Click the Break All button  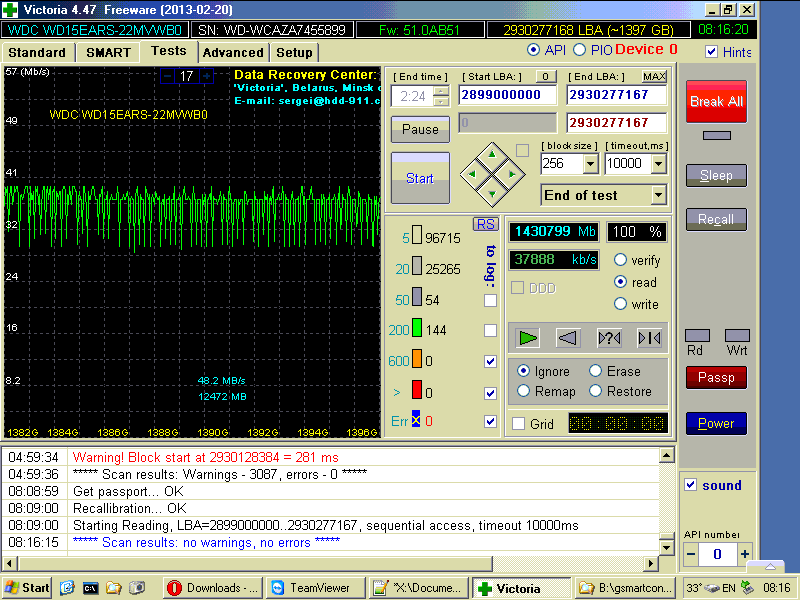click(716, 101)
